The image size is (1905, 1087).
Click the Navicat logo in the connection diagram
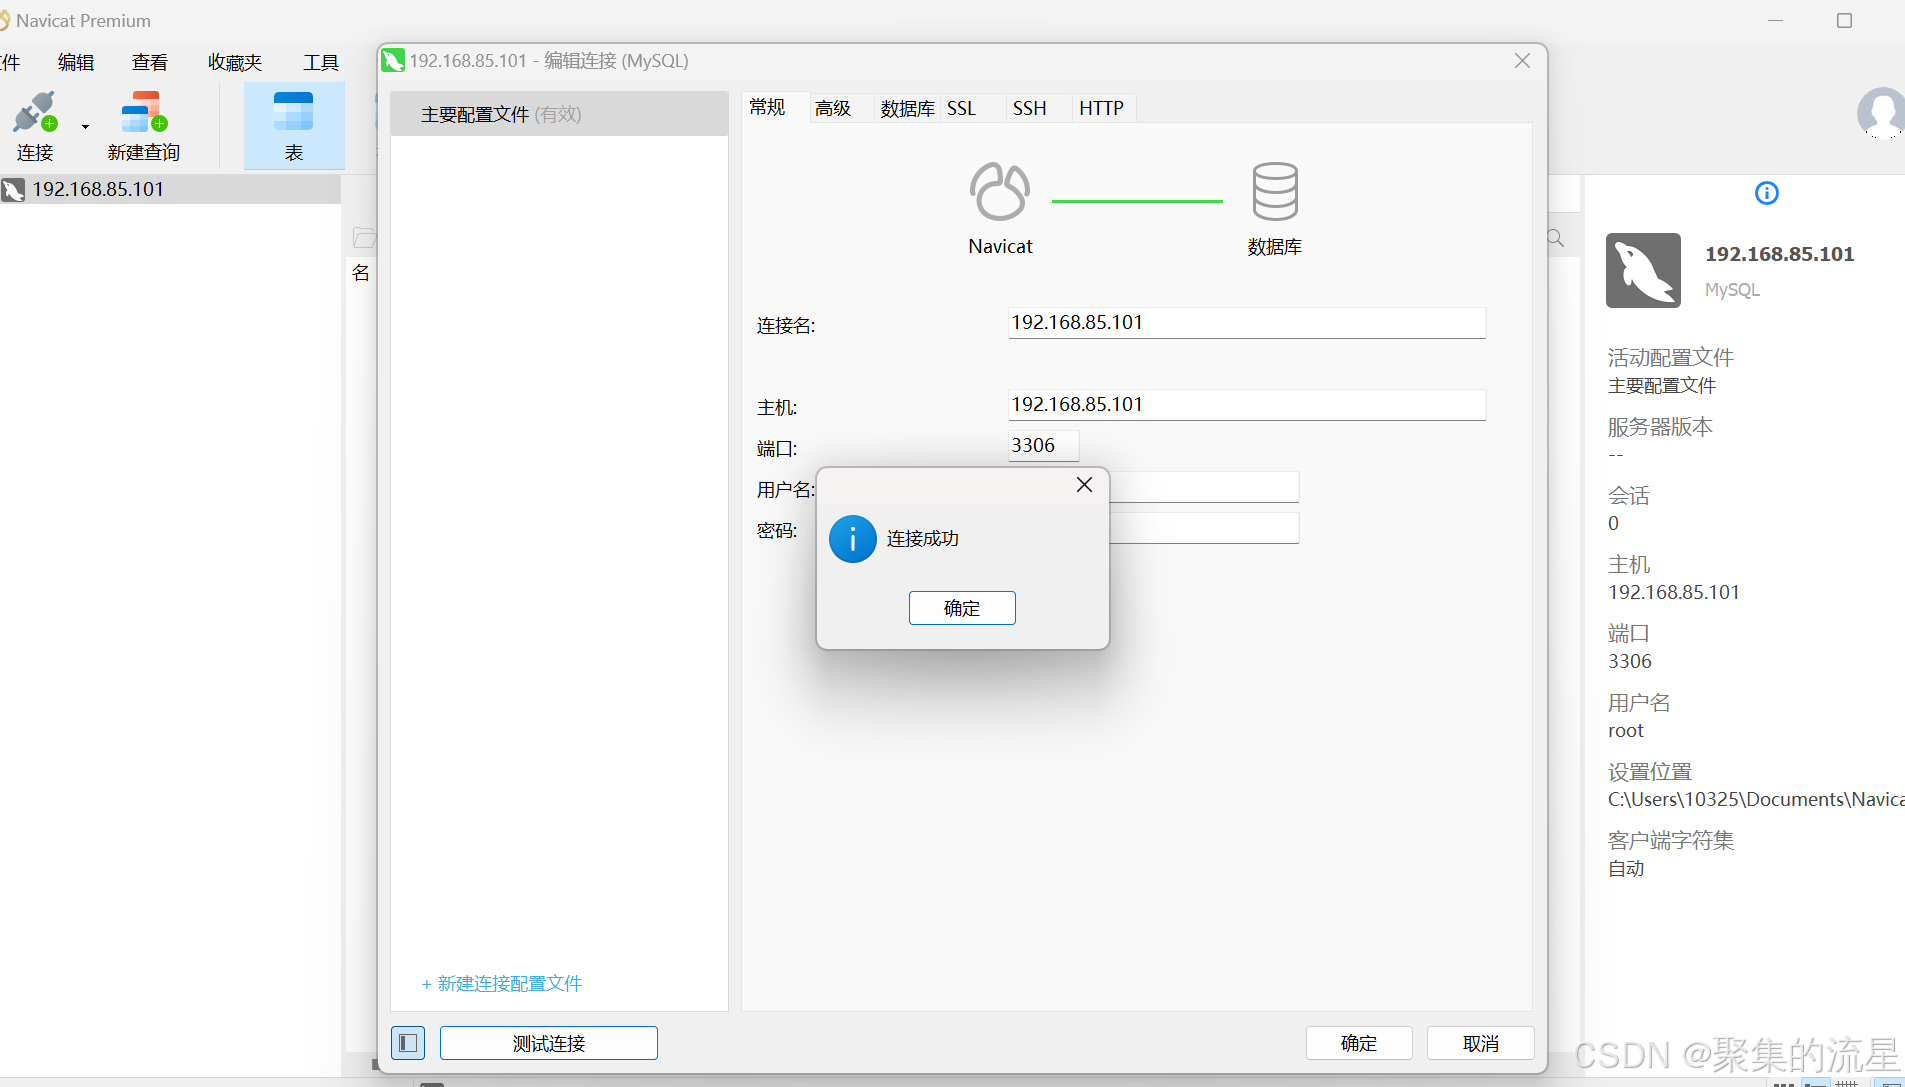1000,190
